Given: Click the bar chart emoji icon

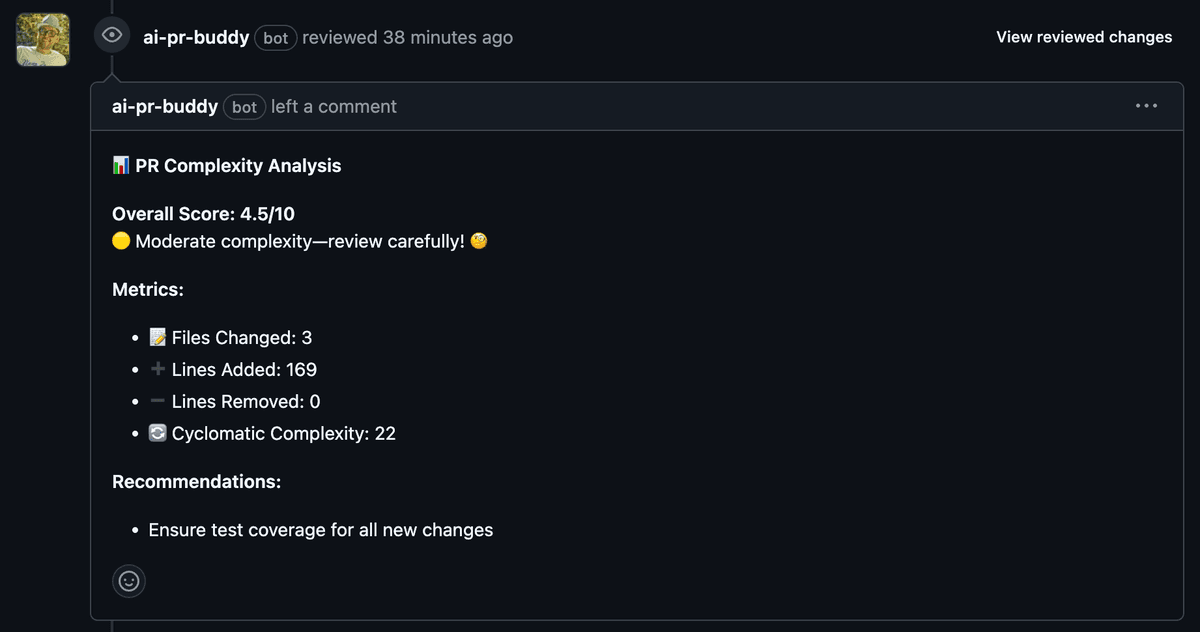Looking at the screenshot, I should [121, 166].
